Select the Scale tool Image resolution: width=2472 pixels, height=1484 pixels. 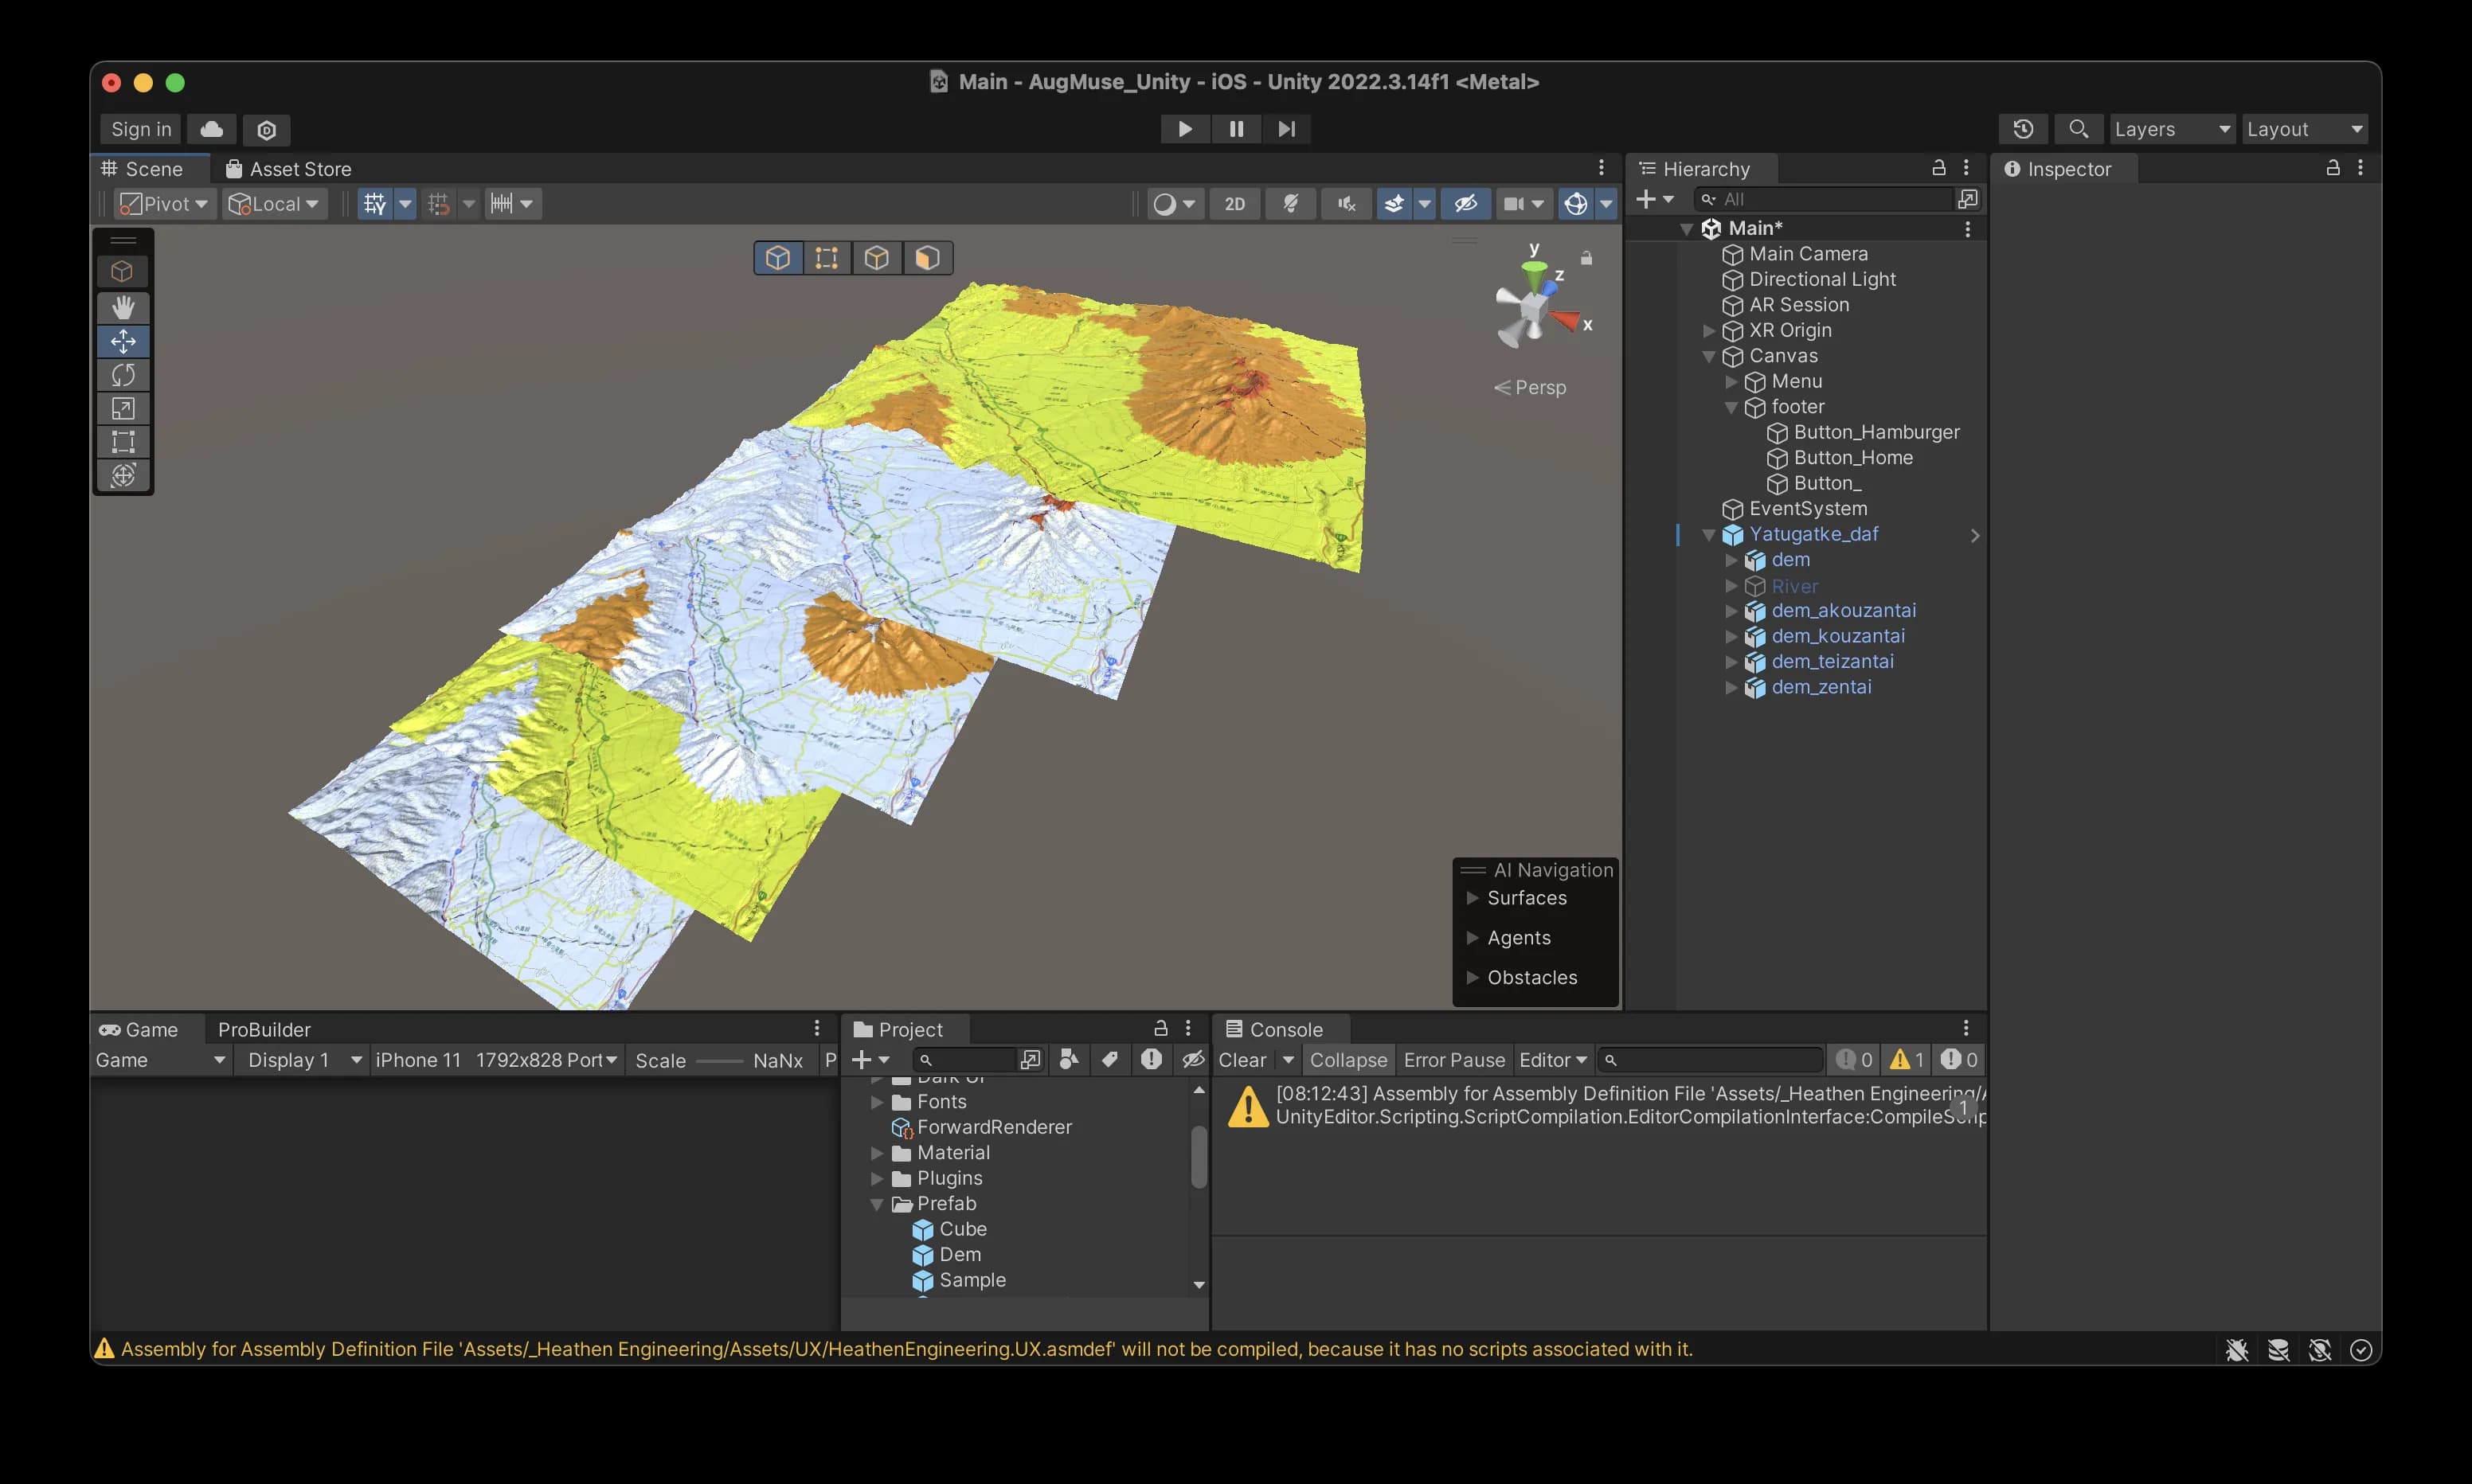click(123, 408)
